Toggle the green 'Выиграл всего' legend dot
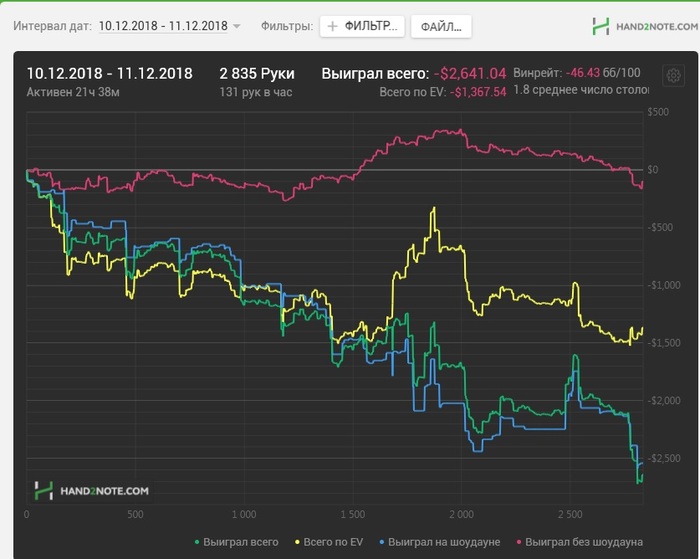This screenshot has height=559, width=700. (x=198, y=542)
